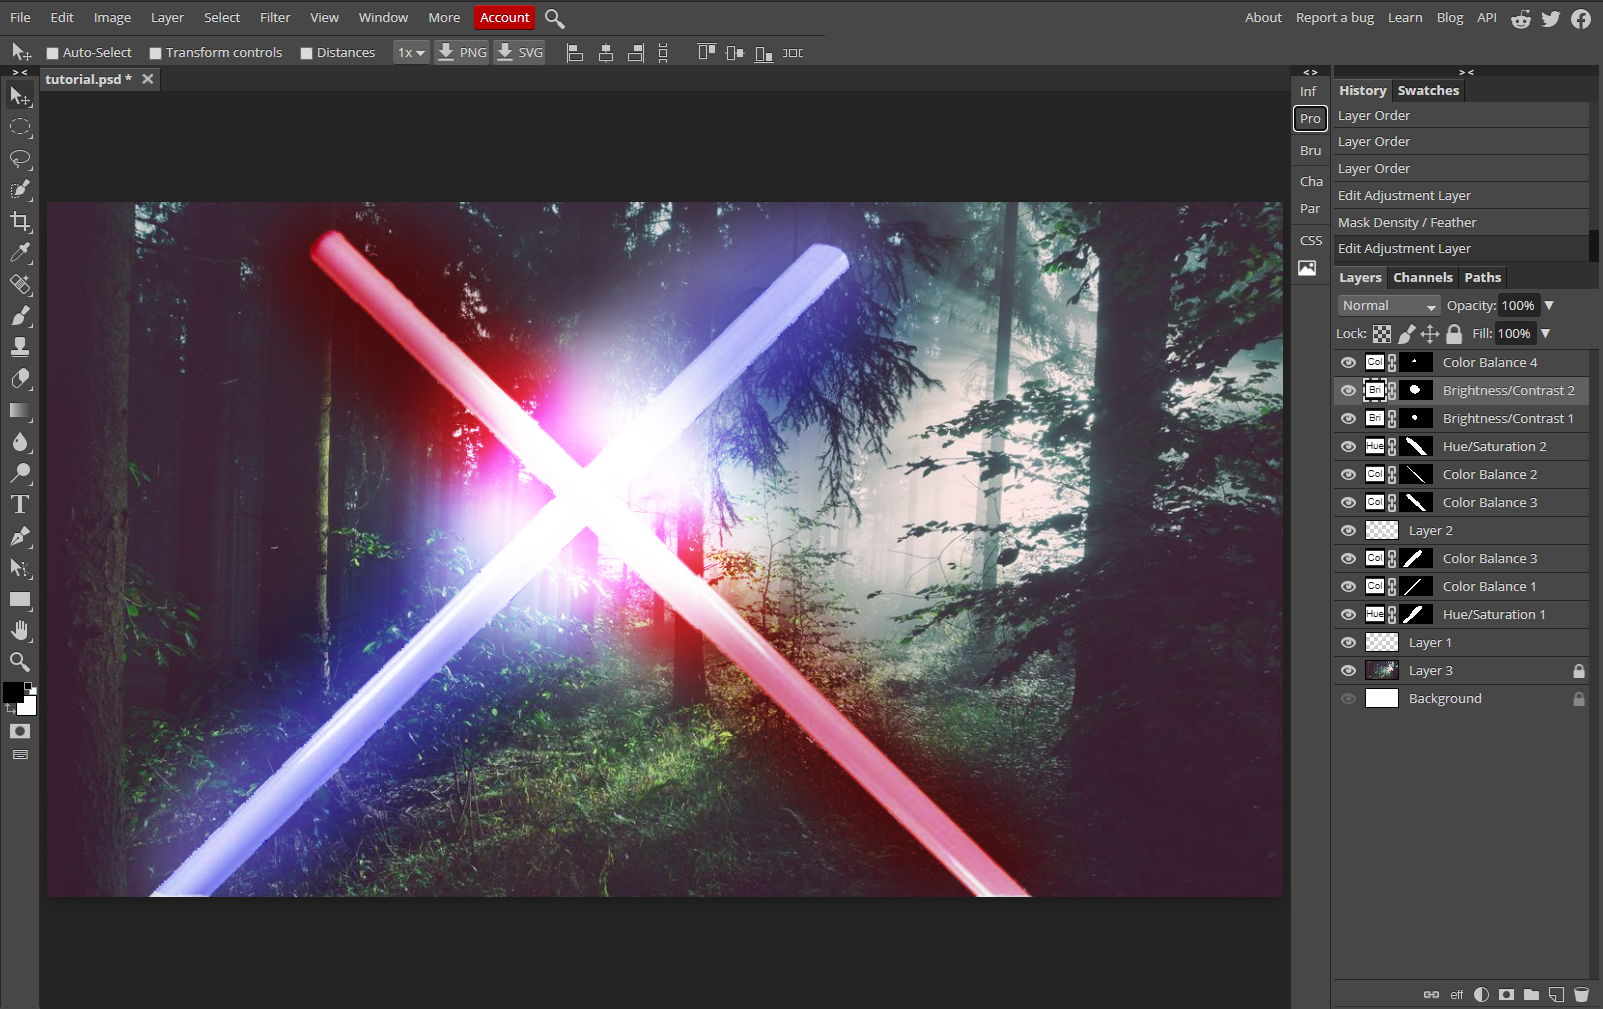
Task: Show the Background layer
Action: [1348, 698]
